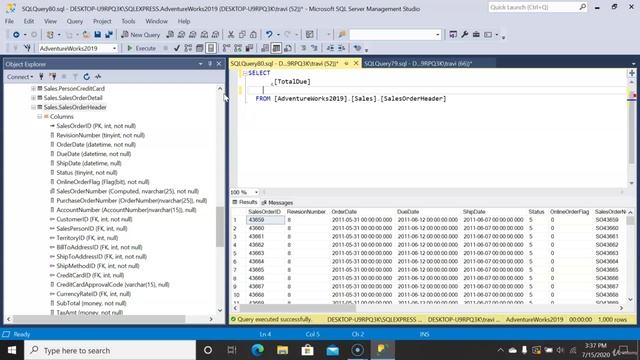Screen dimensions: 640x360
Task: Click the Increase Indent icon
Action: click(341, 48)
